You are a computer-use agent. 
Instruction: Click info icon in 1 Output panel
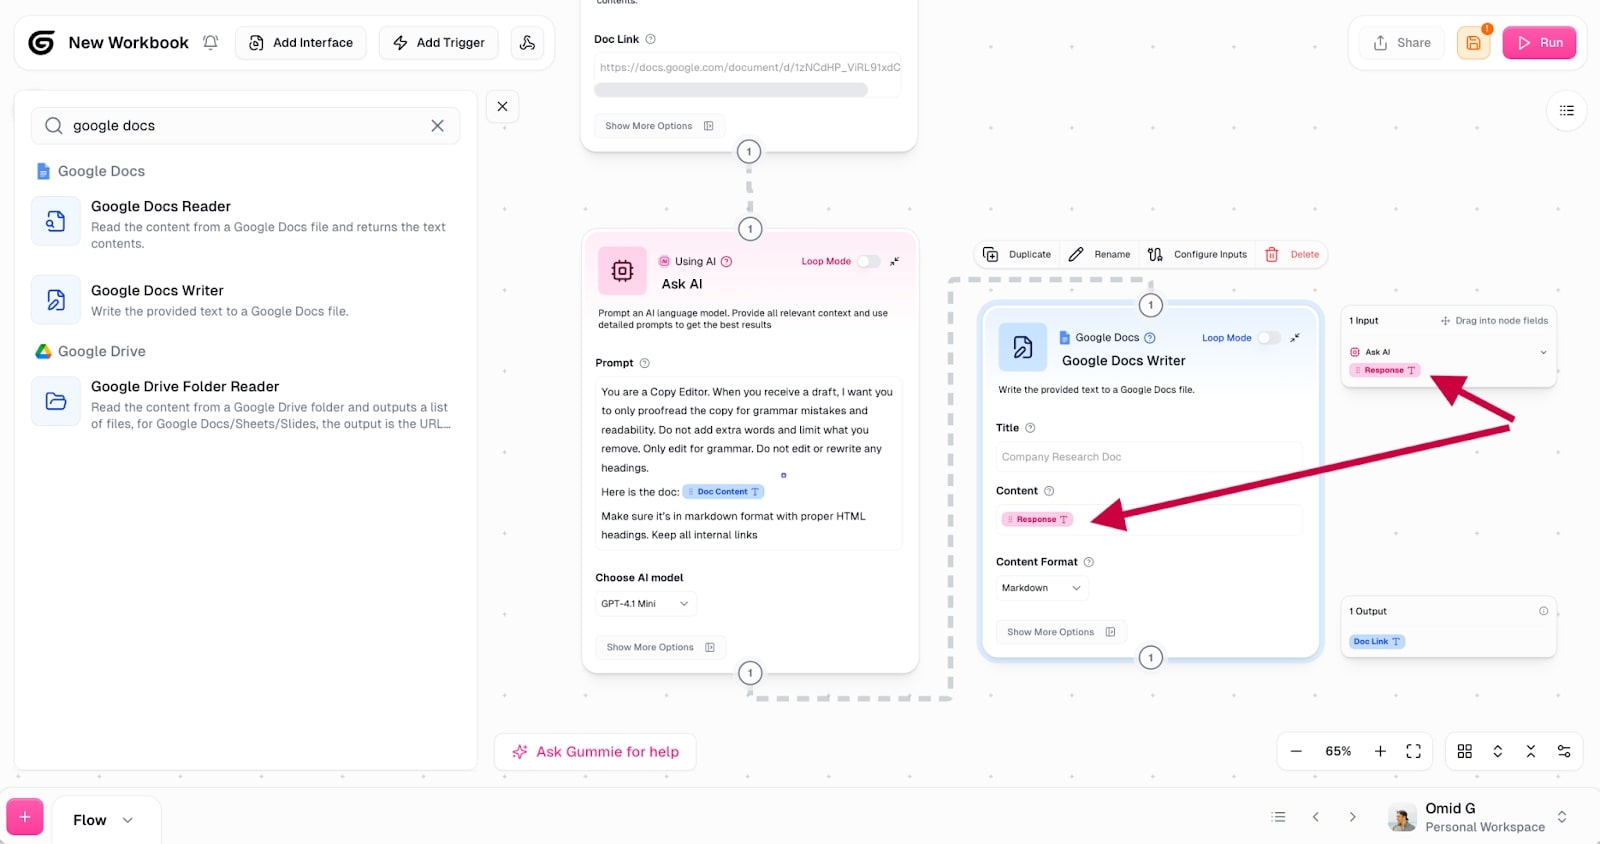point(1543,611)
